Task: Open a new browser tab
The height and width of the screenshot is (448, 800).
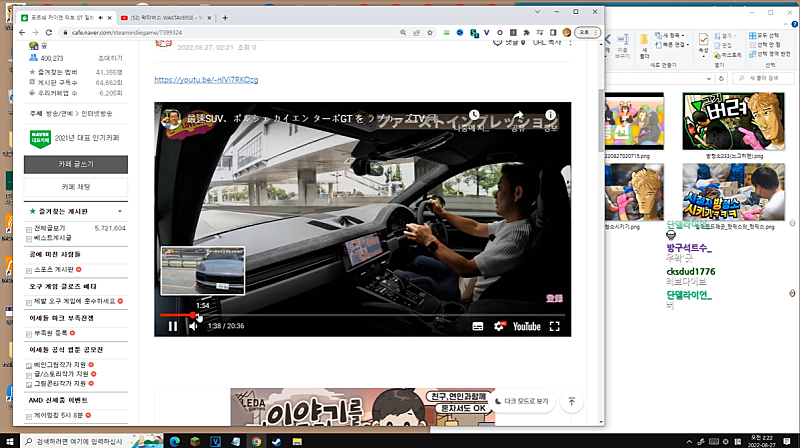Action: click(225, 18)
